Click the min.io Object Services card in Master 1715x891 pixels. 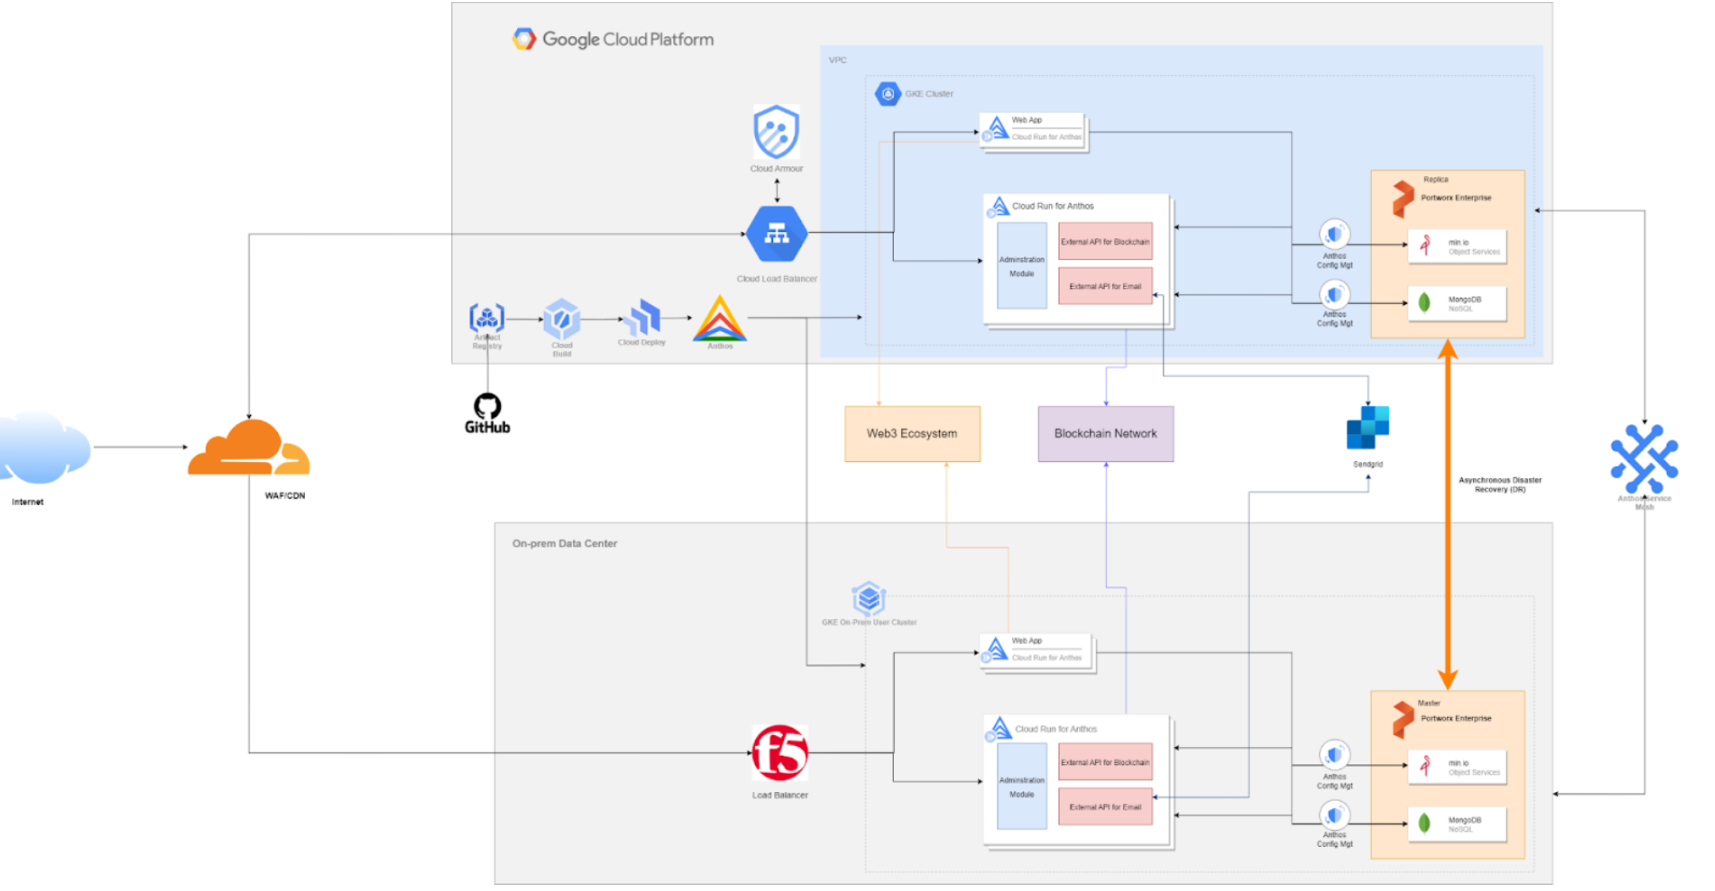[1457, 768]
